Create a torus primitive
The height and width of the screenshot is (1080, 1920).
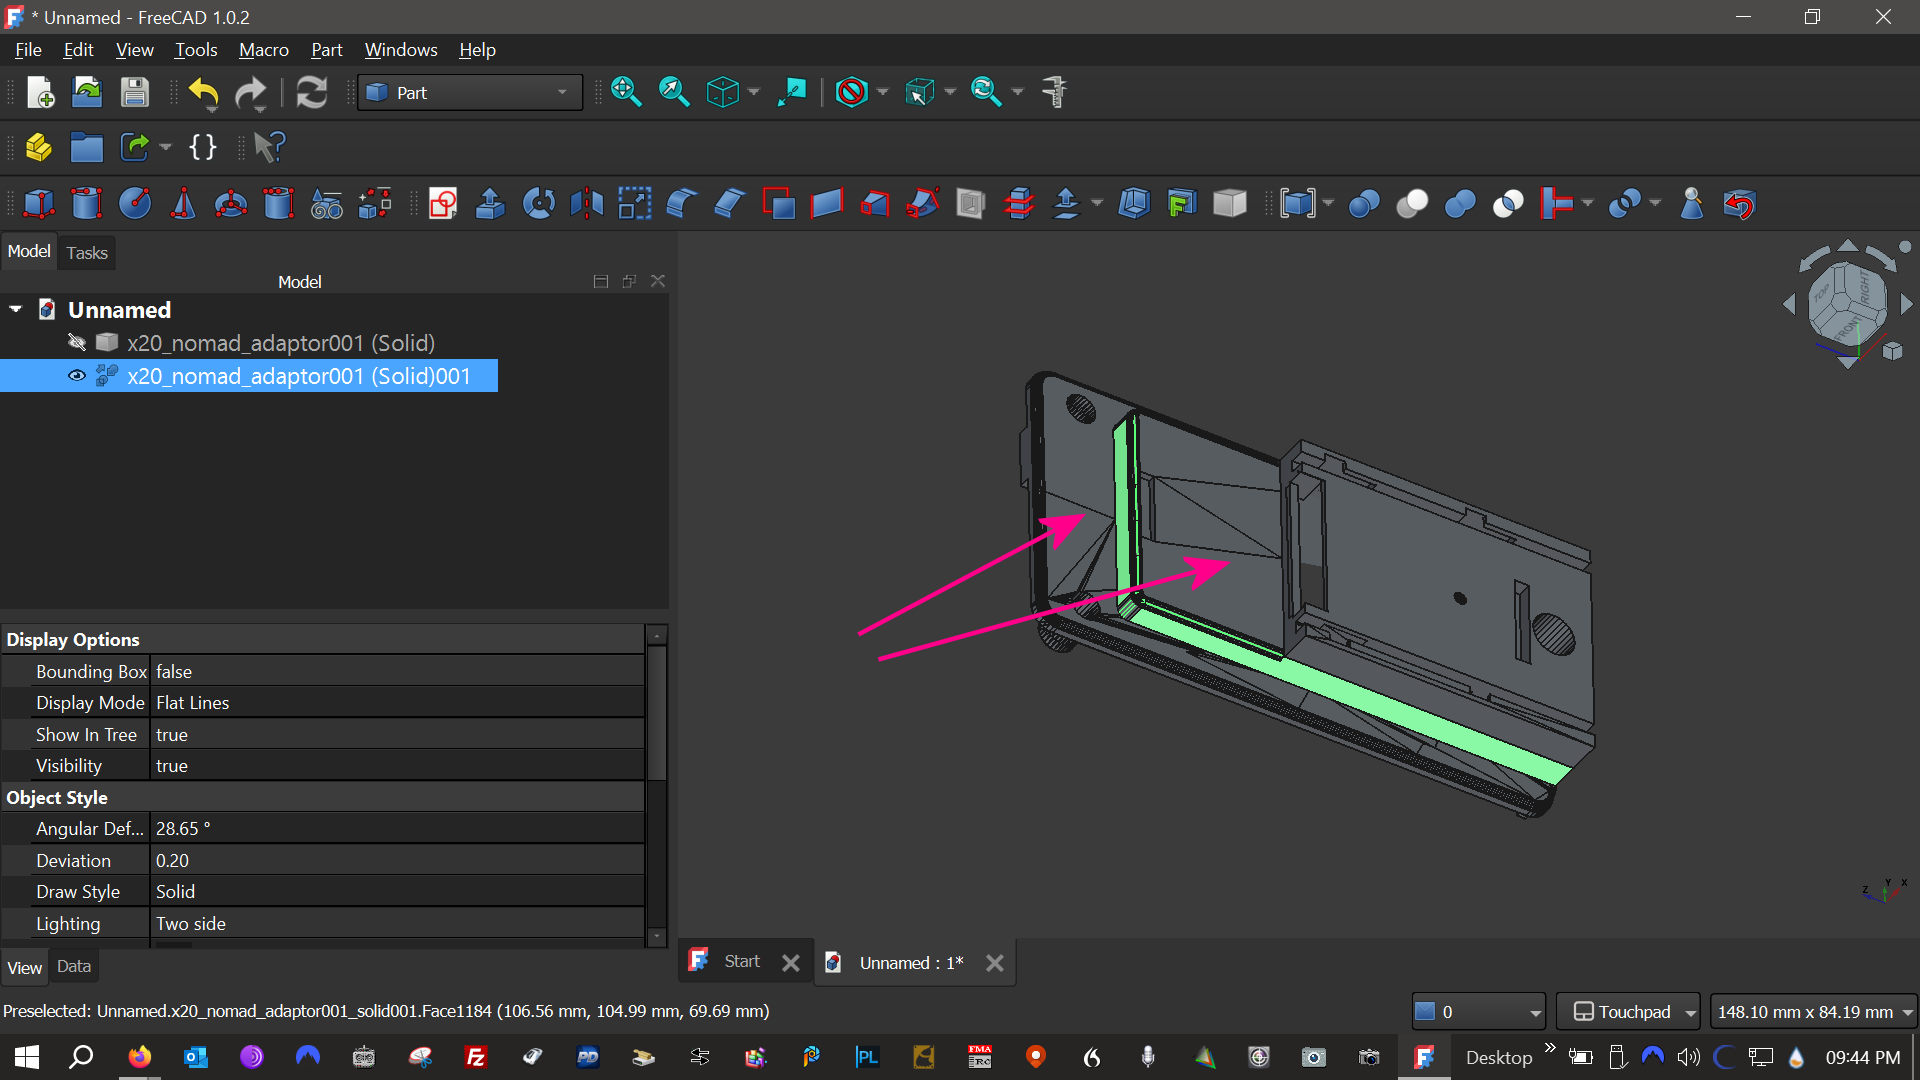[x=231, y=204]
